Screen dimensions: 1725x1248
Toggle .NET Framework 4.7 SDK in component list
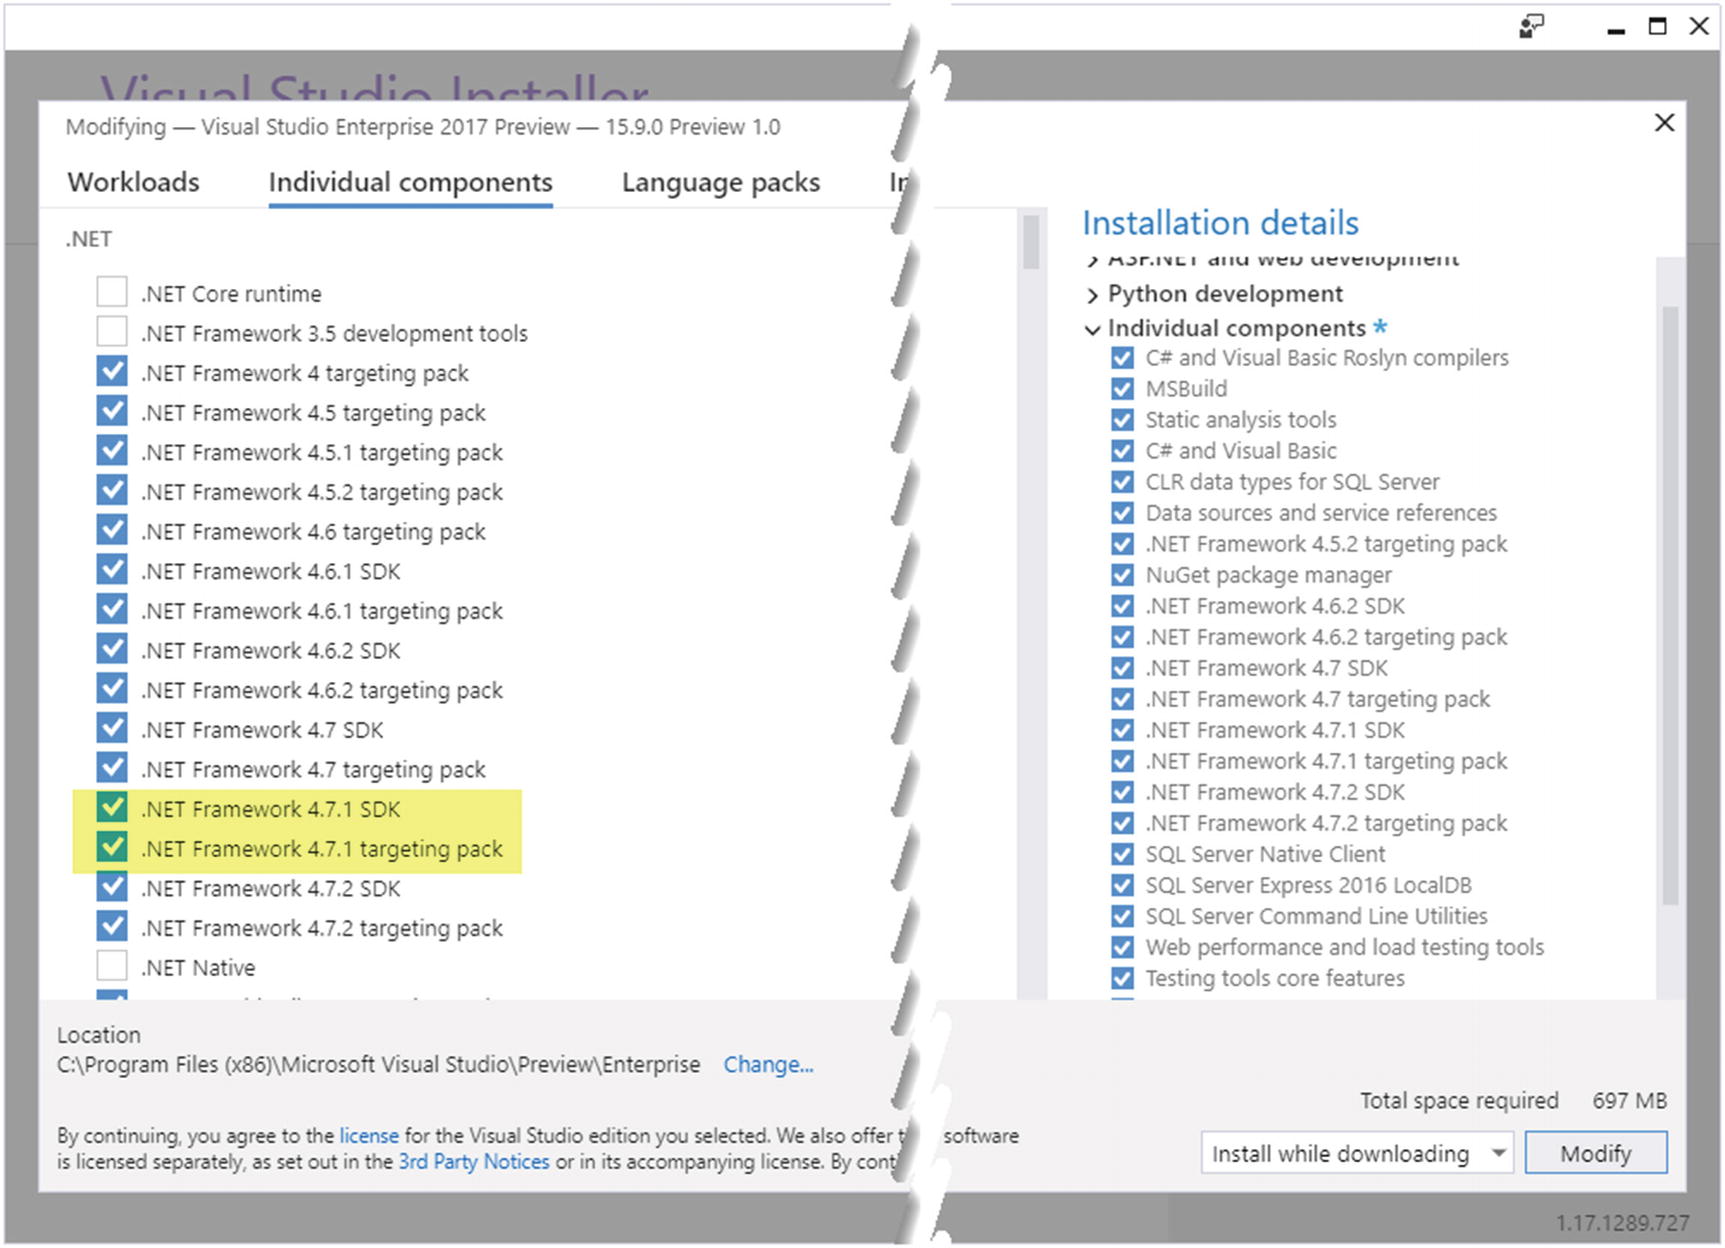tap(112, 728)
